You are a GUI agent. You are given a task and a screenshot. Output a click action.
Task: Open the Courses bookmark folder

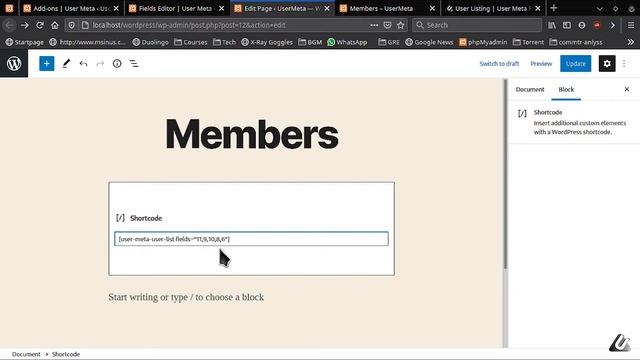(191, 42)
